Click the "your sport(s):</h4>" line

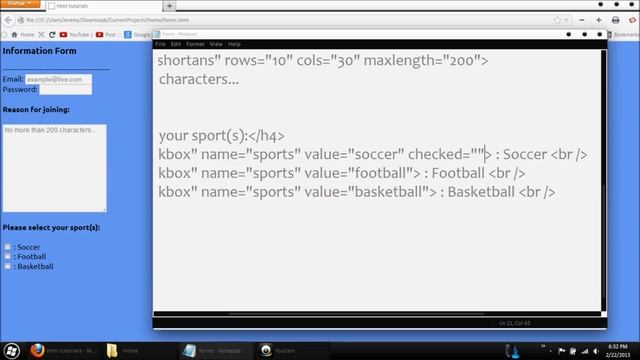point(222,136)
